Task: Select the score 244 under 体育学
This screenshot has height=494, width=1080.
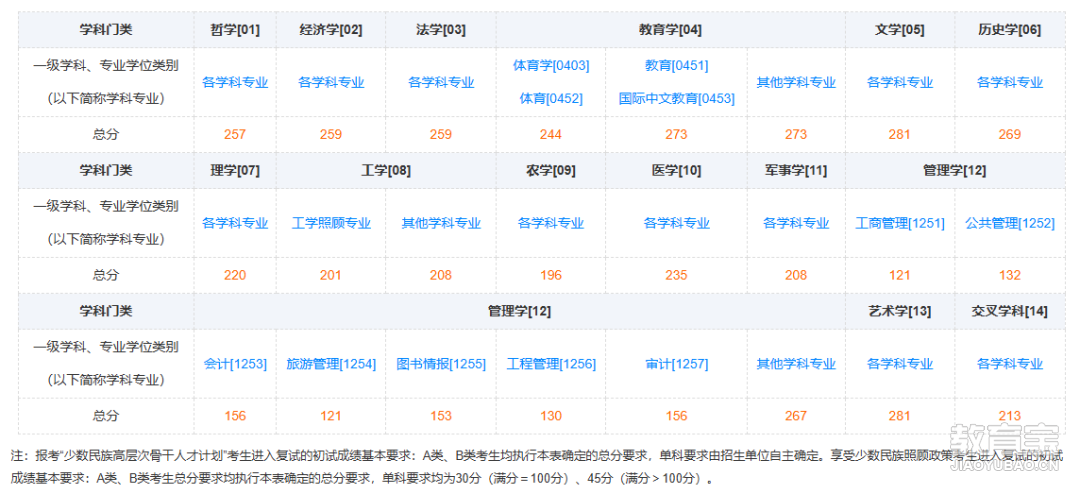Action: tap(551, 134)
